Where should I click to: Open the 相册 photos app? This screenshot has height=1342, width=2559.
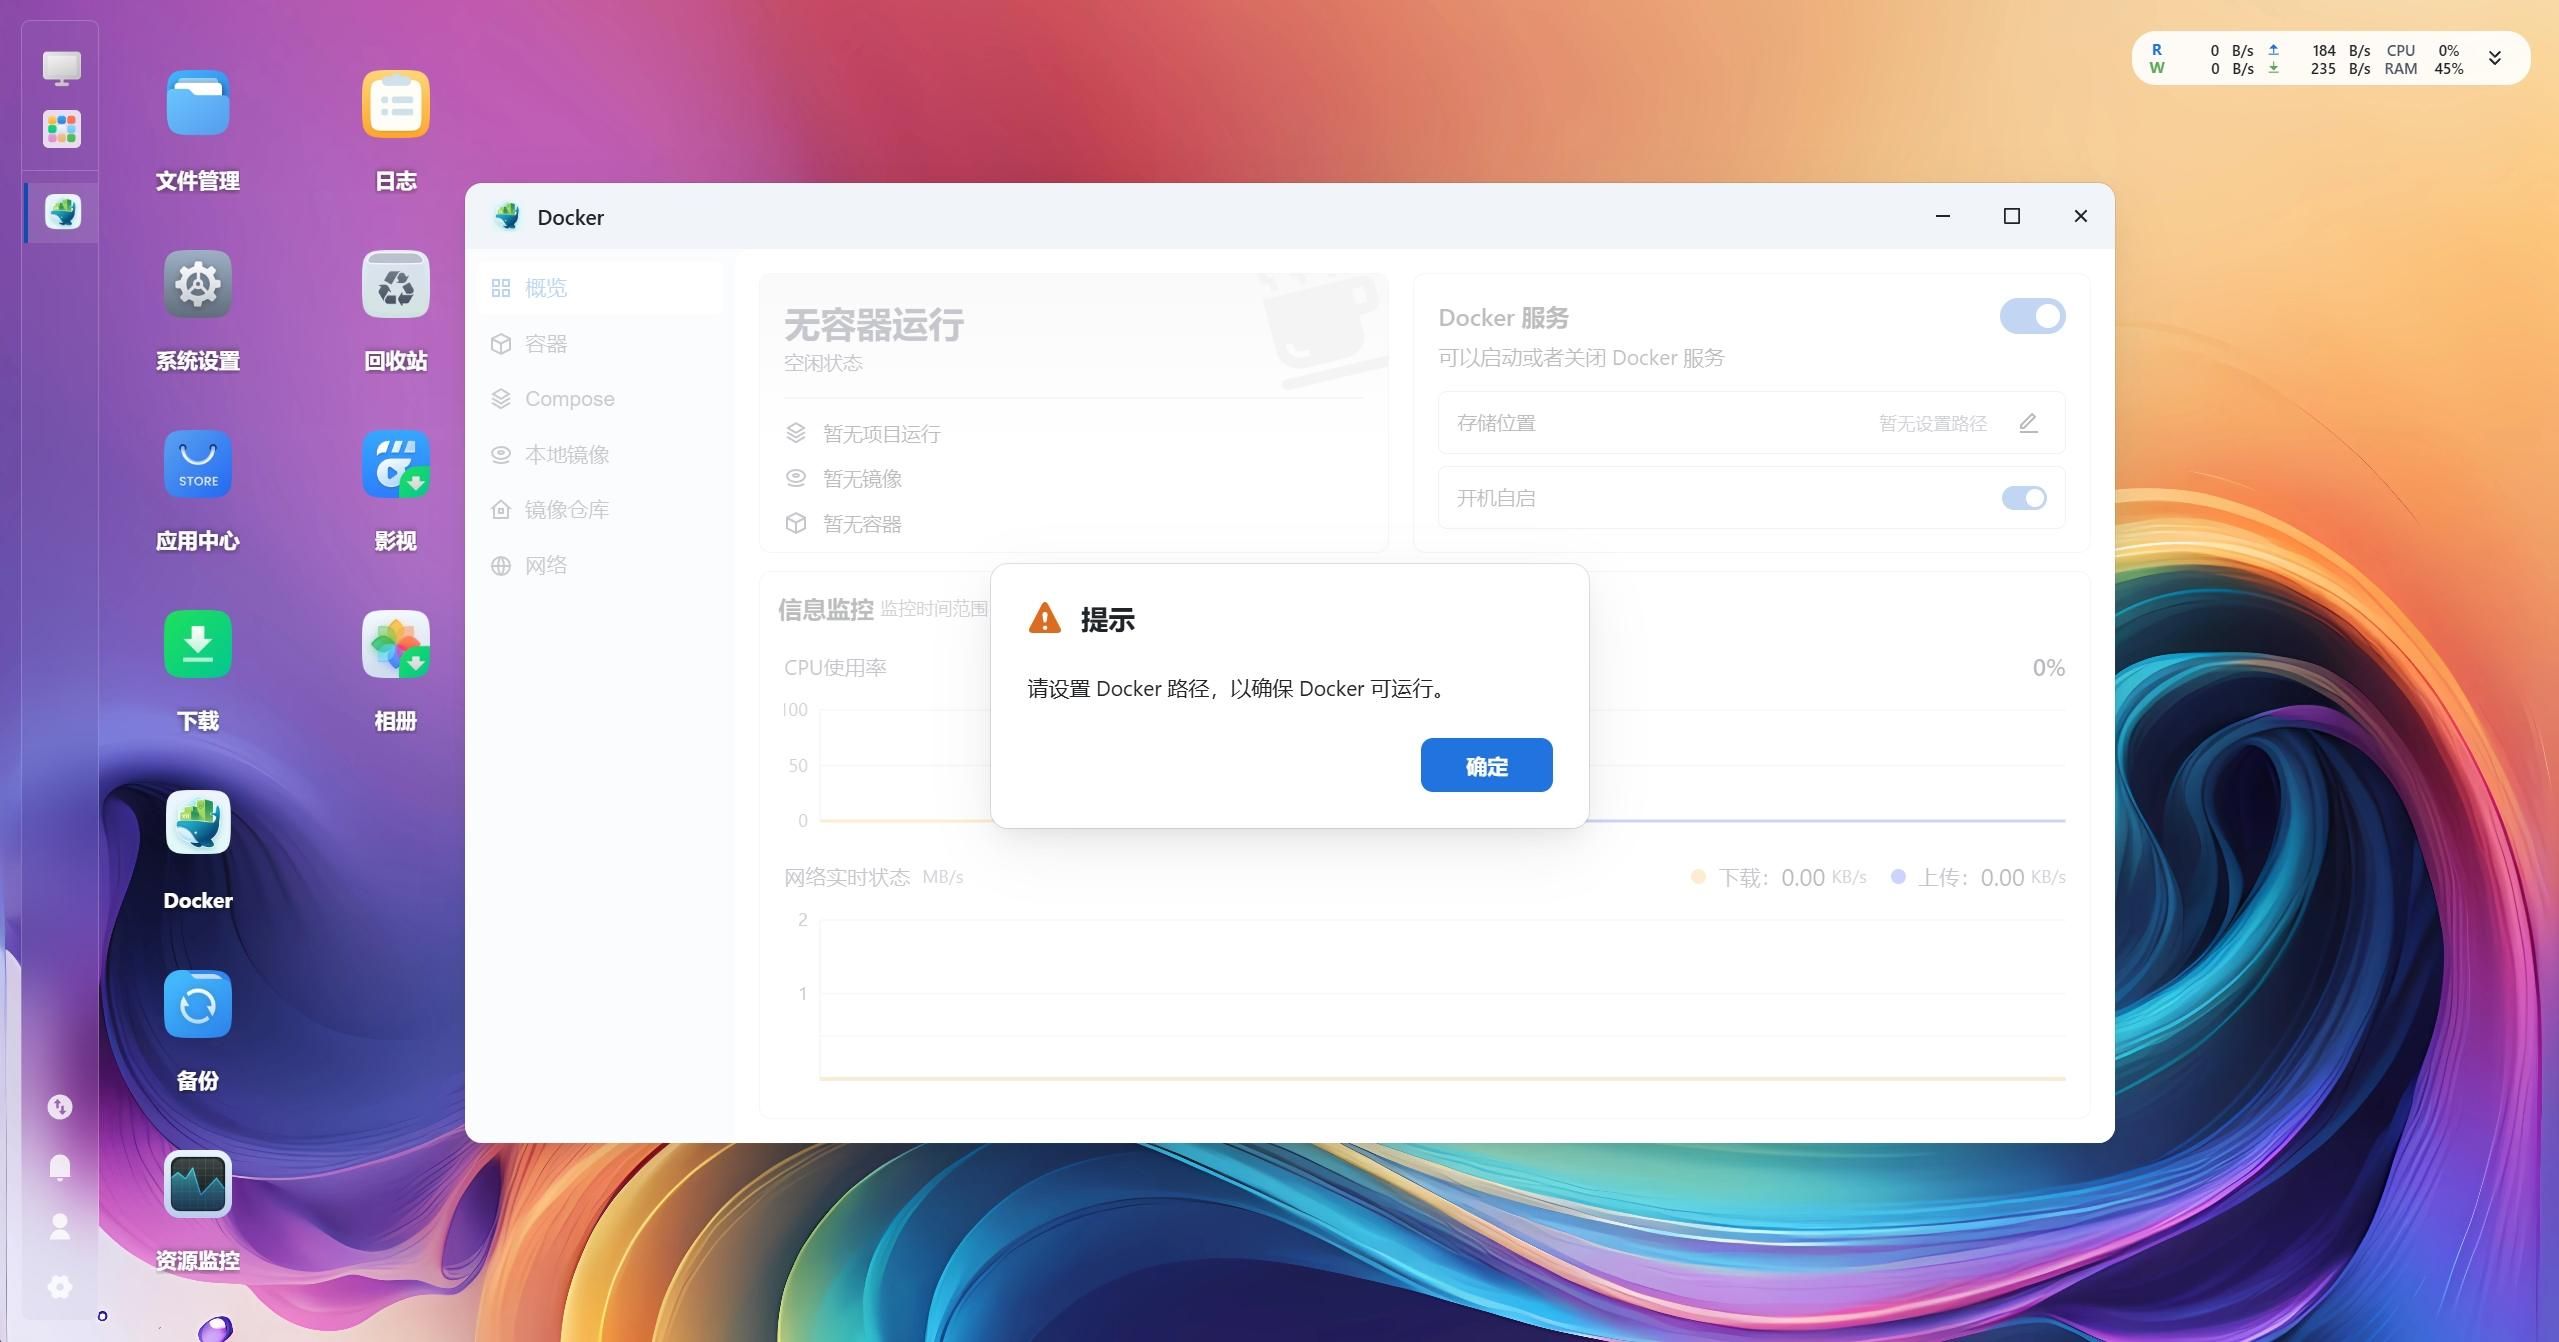(x=395, y=644)
